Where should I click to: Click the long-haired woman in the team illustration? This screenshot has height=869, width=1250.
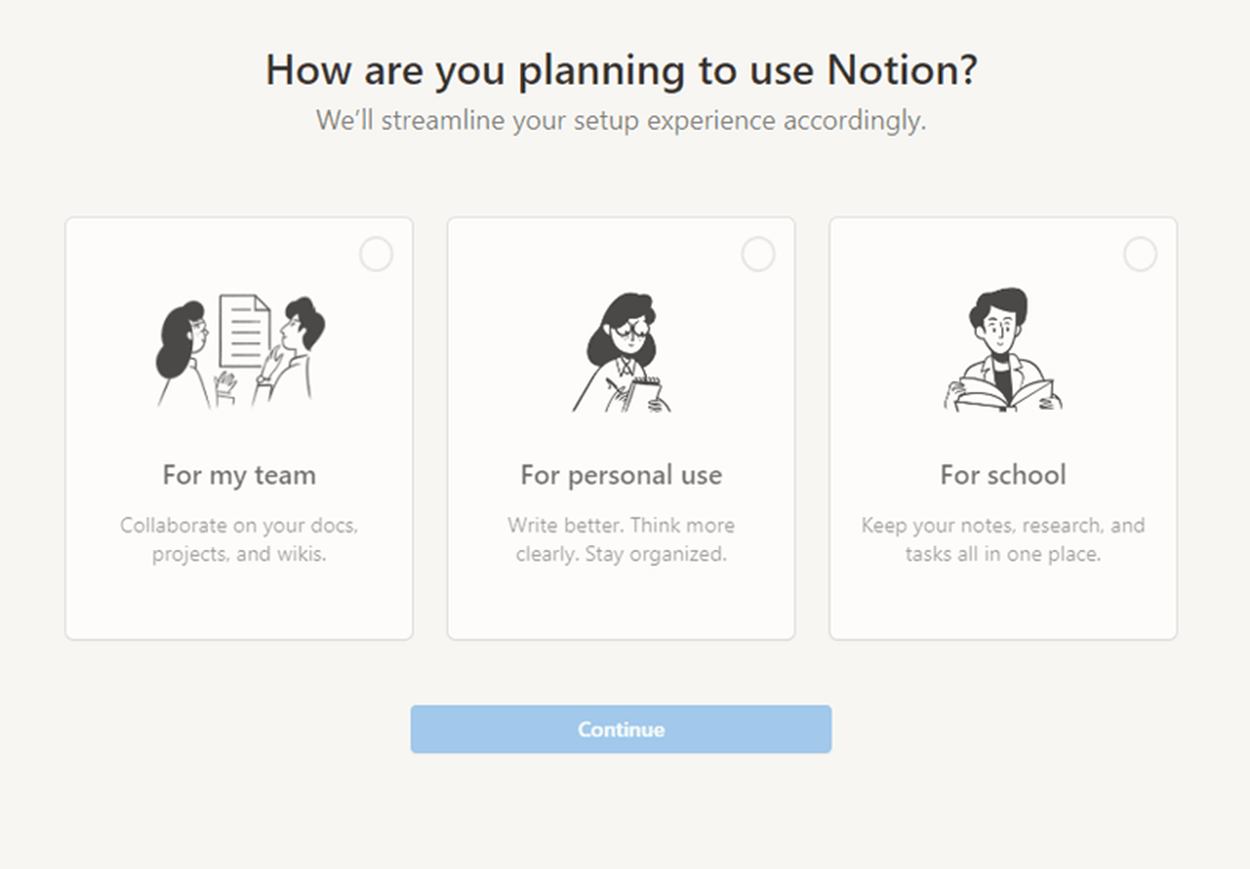coord(183,345)
